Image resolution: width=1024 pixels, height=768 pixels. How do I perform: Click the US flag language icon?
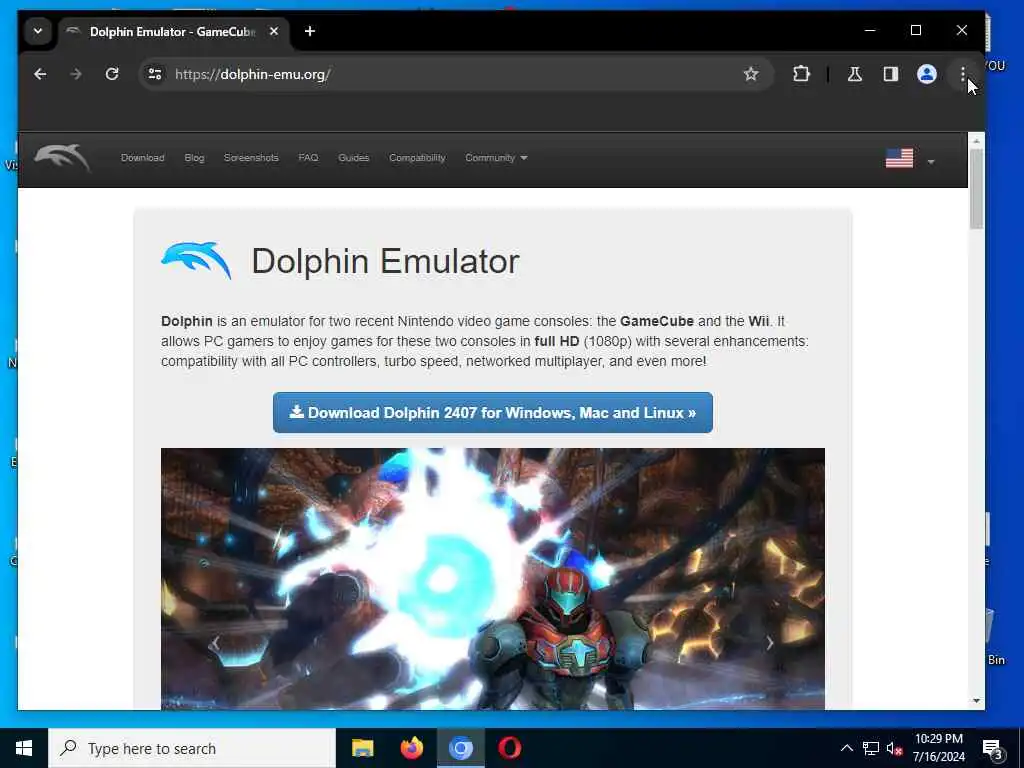(899, 158)
